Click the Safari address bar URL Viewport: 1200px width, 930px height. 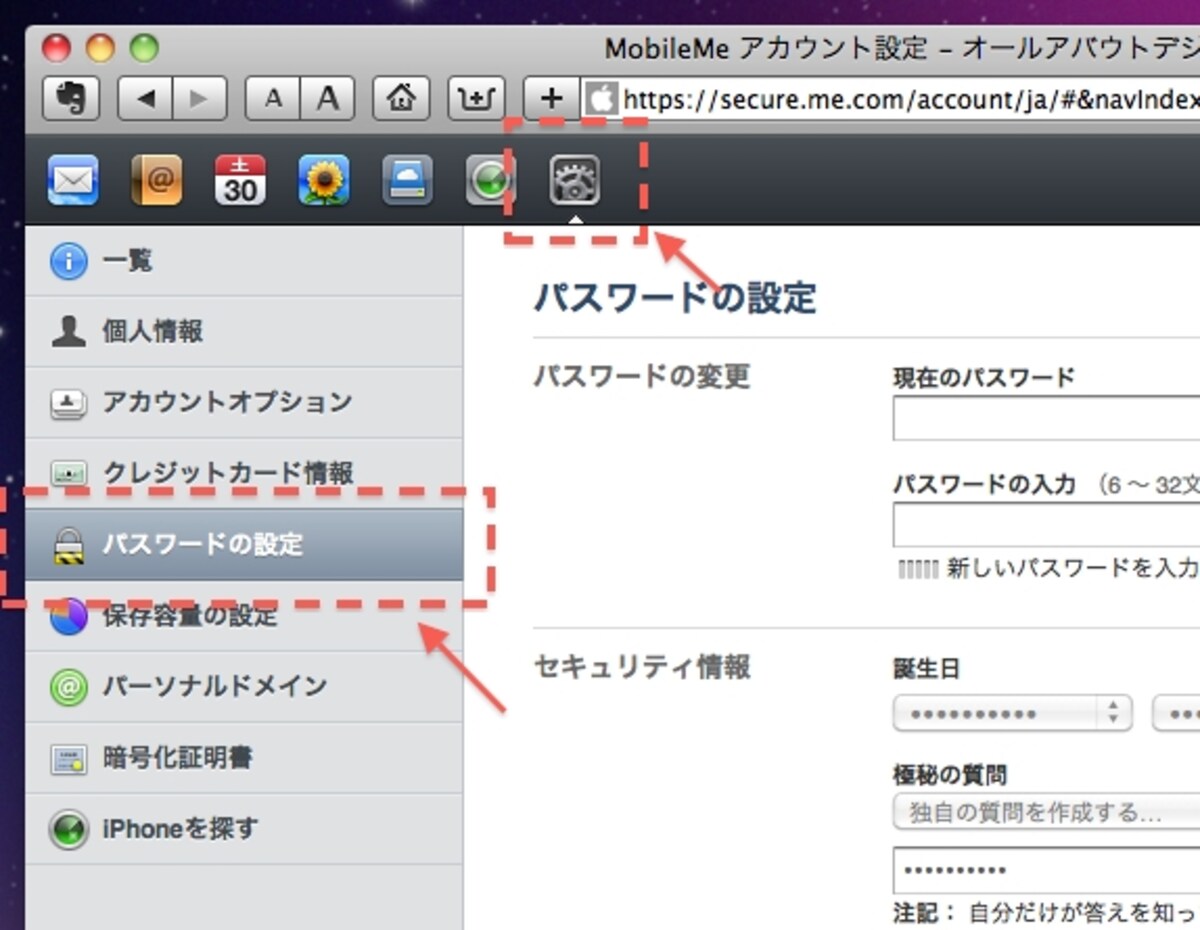point(910,98)
